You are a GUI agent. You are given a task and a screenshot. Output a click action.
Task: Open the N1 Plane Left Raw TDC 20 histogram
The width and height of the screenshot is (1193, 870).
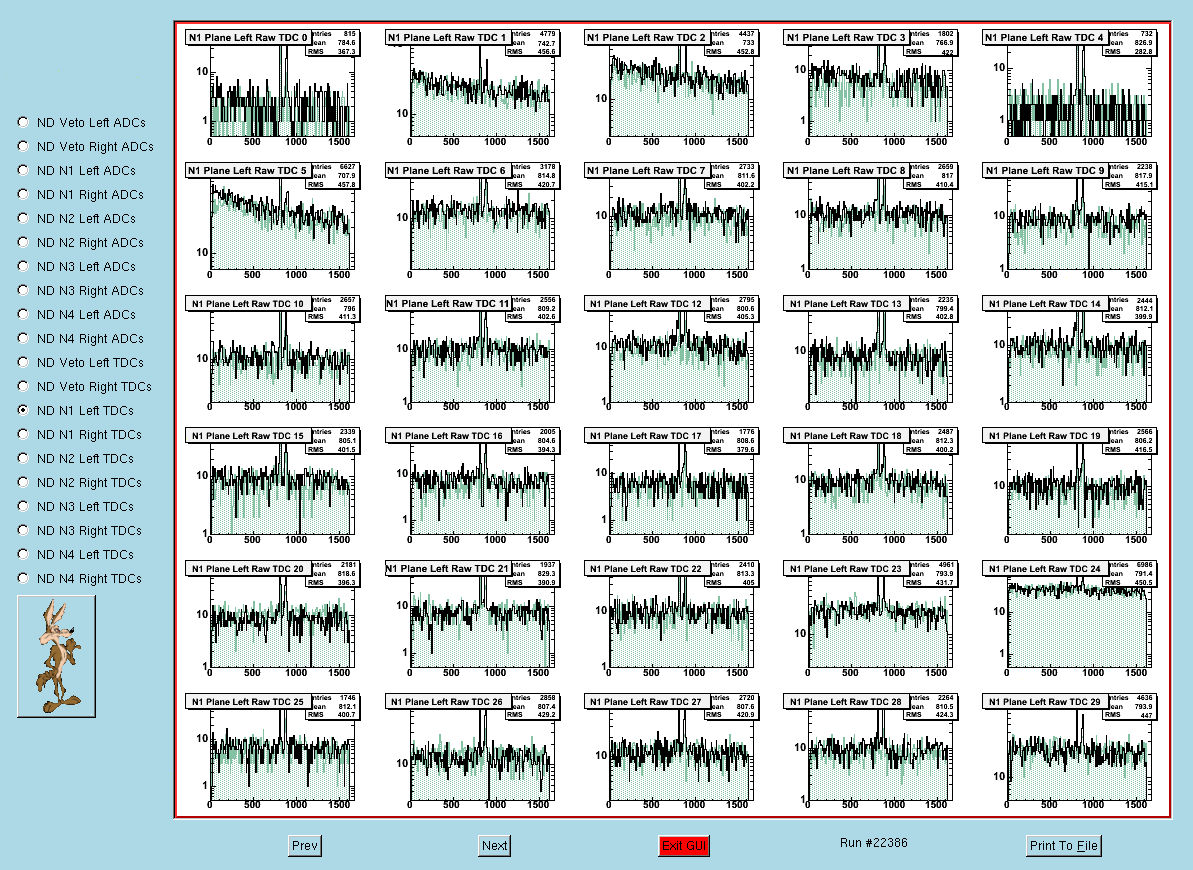tap(272, 619)
